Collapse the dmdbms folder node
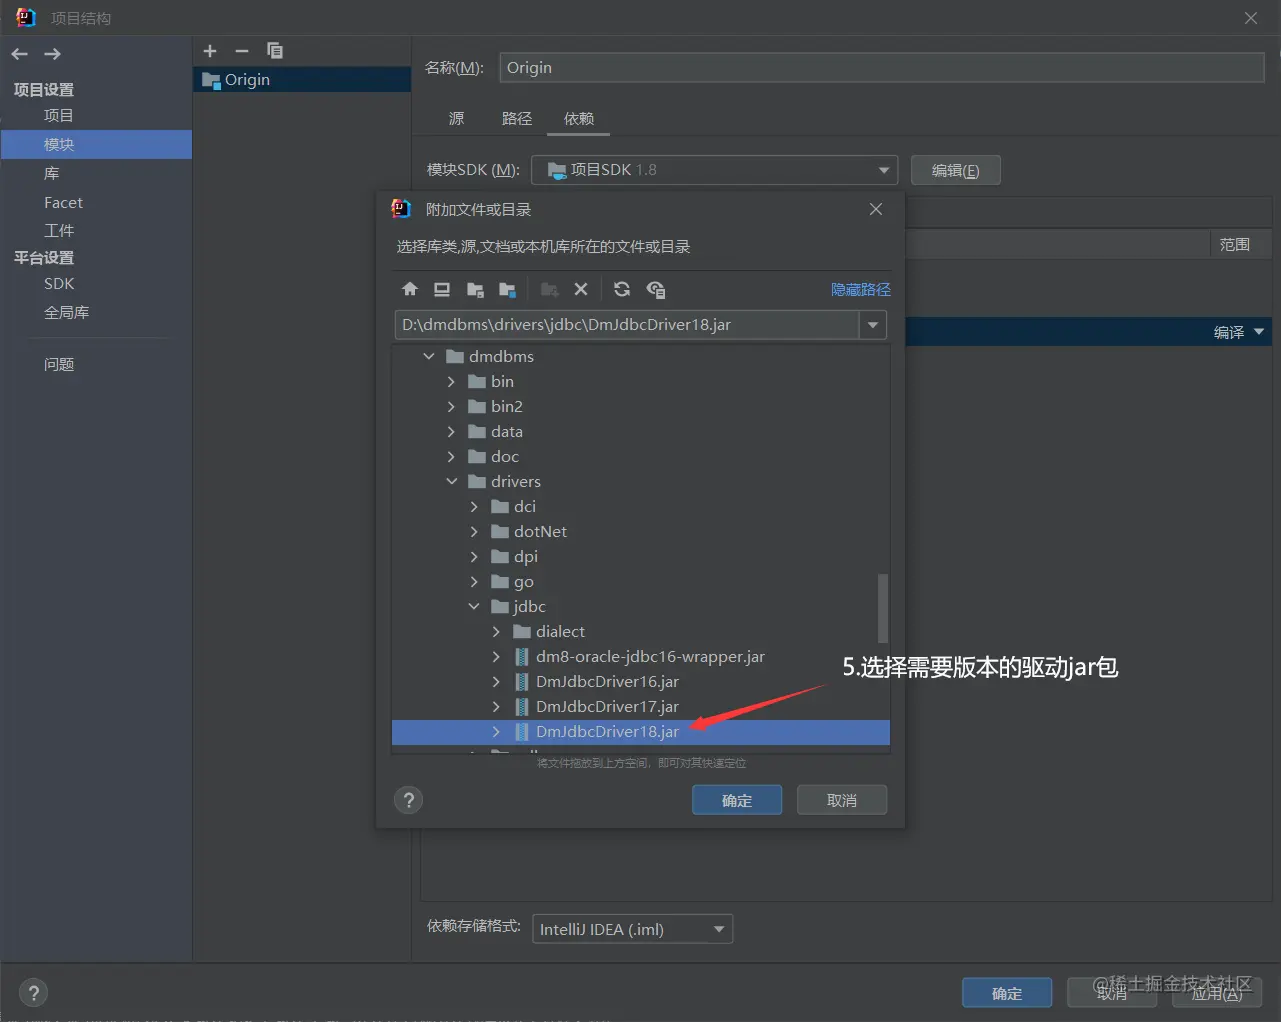 click(x=429, y=357)
